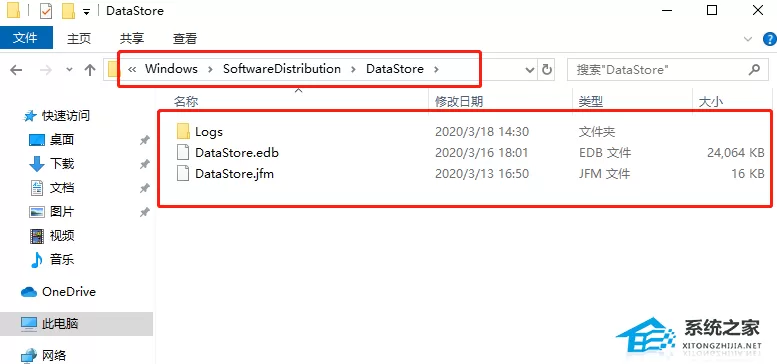777x364 pixels.
Task: Expand the recent locations dropdown arrow
Action: tap(69, 70)
